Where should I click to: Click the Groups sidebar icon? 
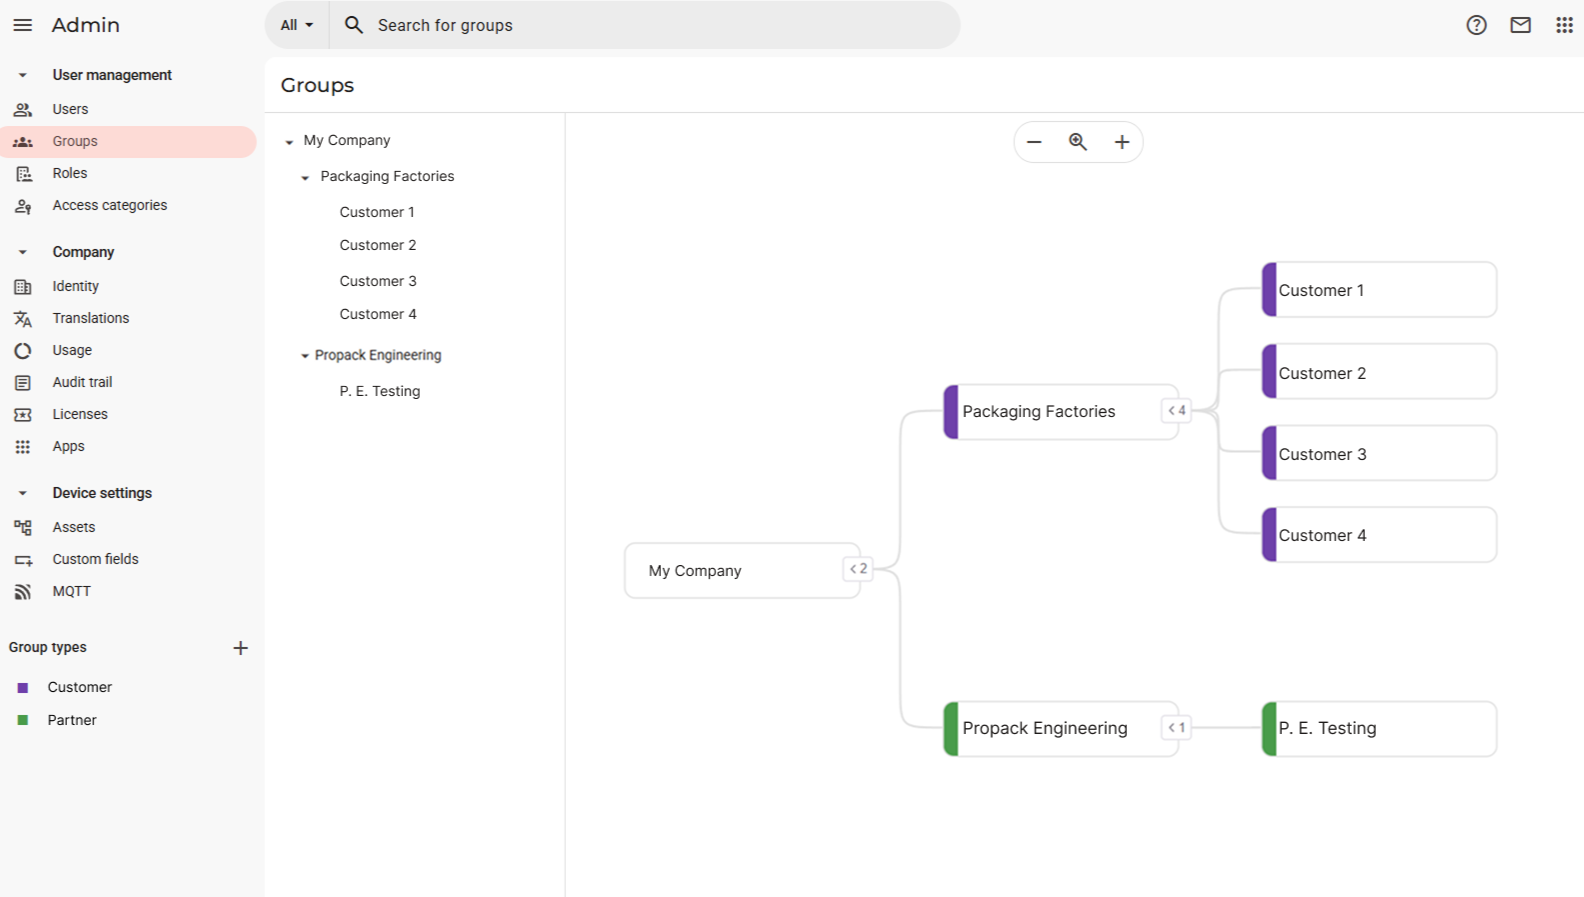(x=23, y=141)
